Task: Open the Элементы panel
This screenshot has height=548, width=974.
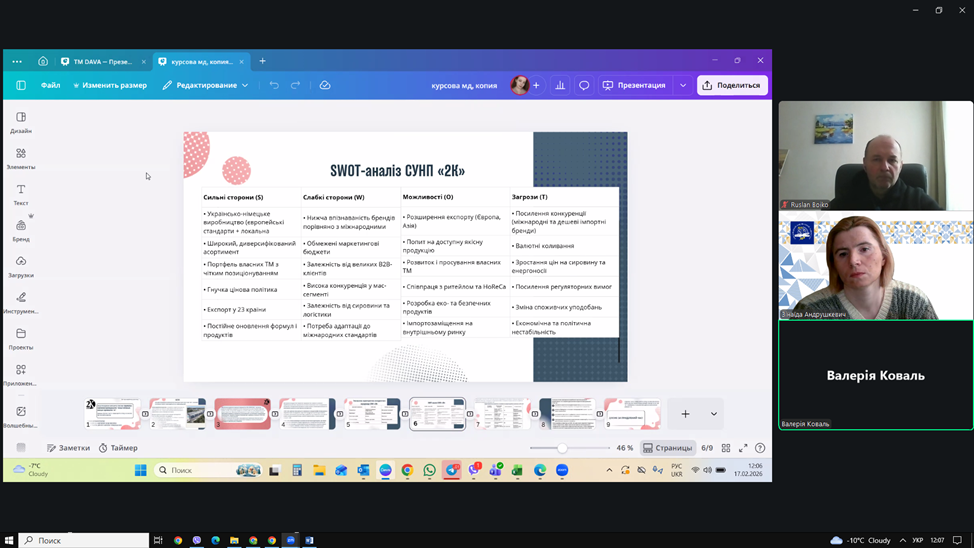Action: click(21, 158)
